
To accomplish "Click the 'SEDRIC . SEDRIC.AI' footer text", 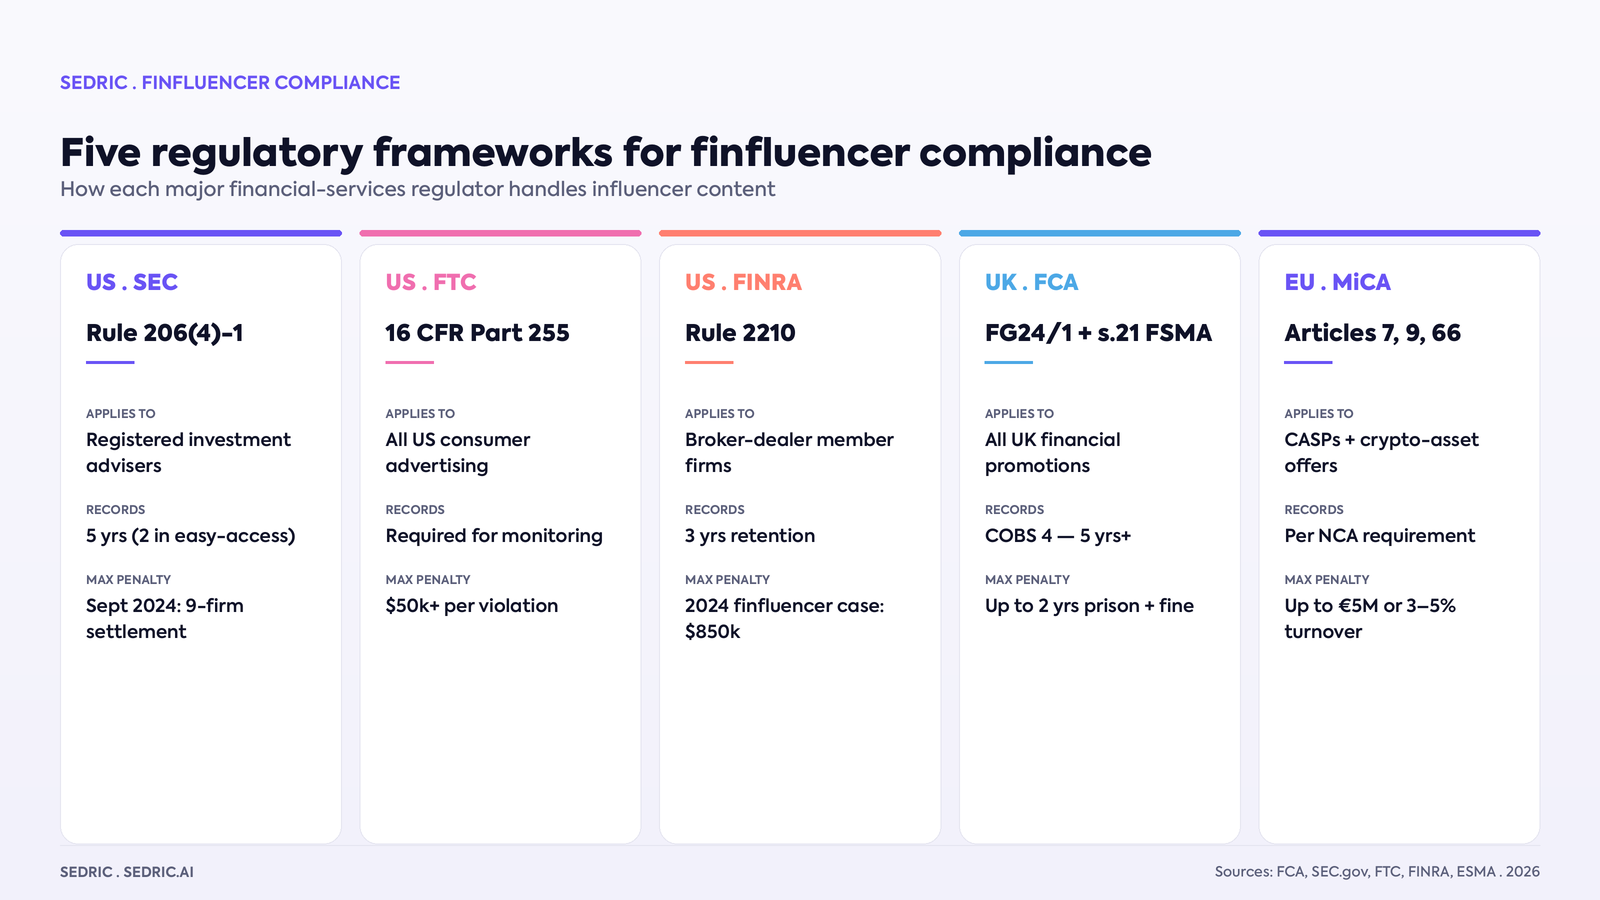I will click(x=127, y=872).
